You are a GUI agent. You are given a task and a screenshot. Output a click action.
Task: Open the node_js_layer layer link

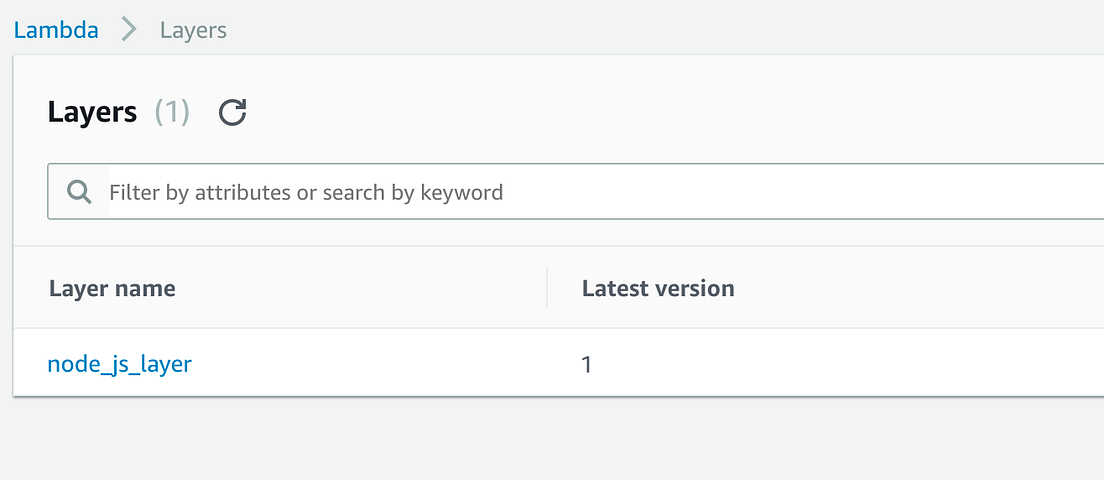(119, 364)
